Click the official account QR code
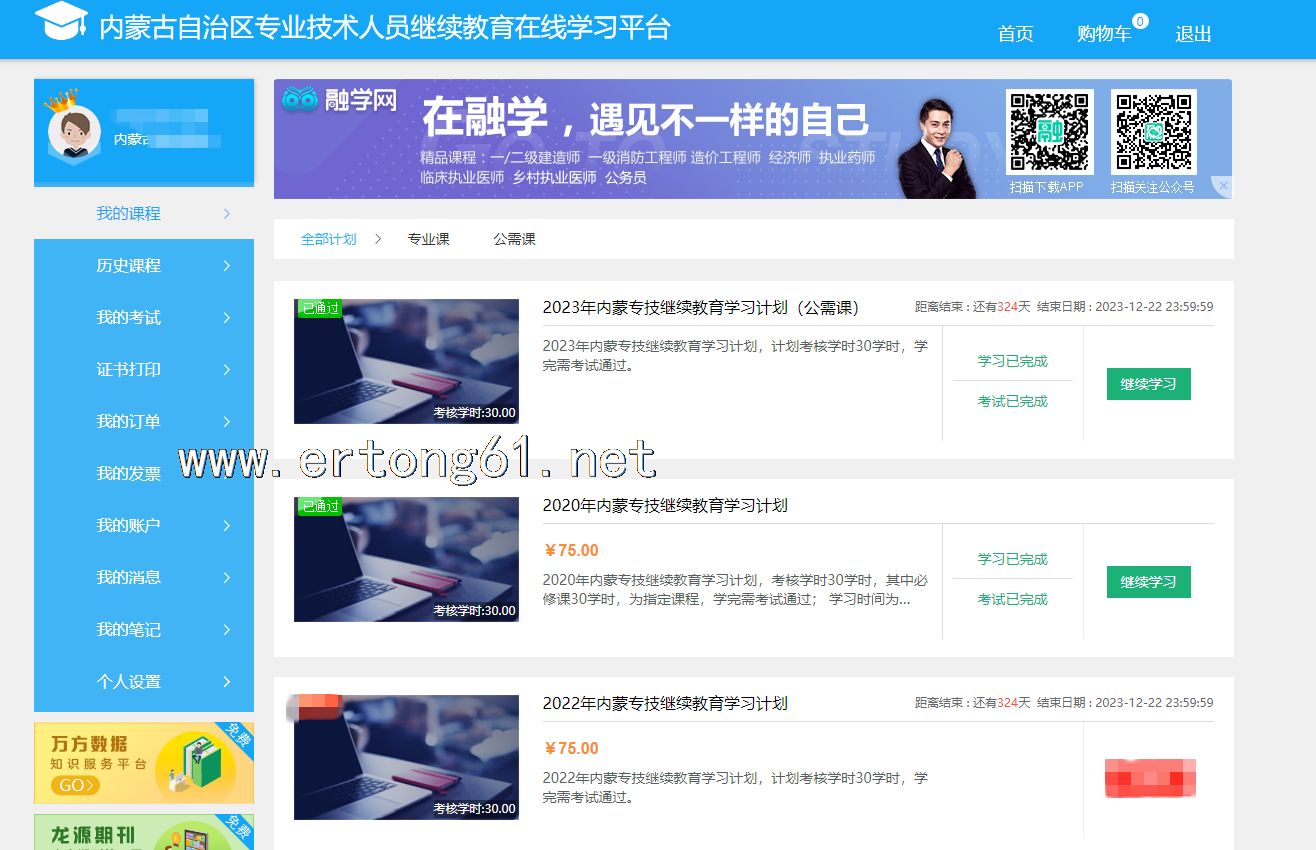Viewport: 1316px width, 850px height. pyautogui.click(x=1153, y=132)
